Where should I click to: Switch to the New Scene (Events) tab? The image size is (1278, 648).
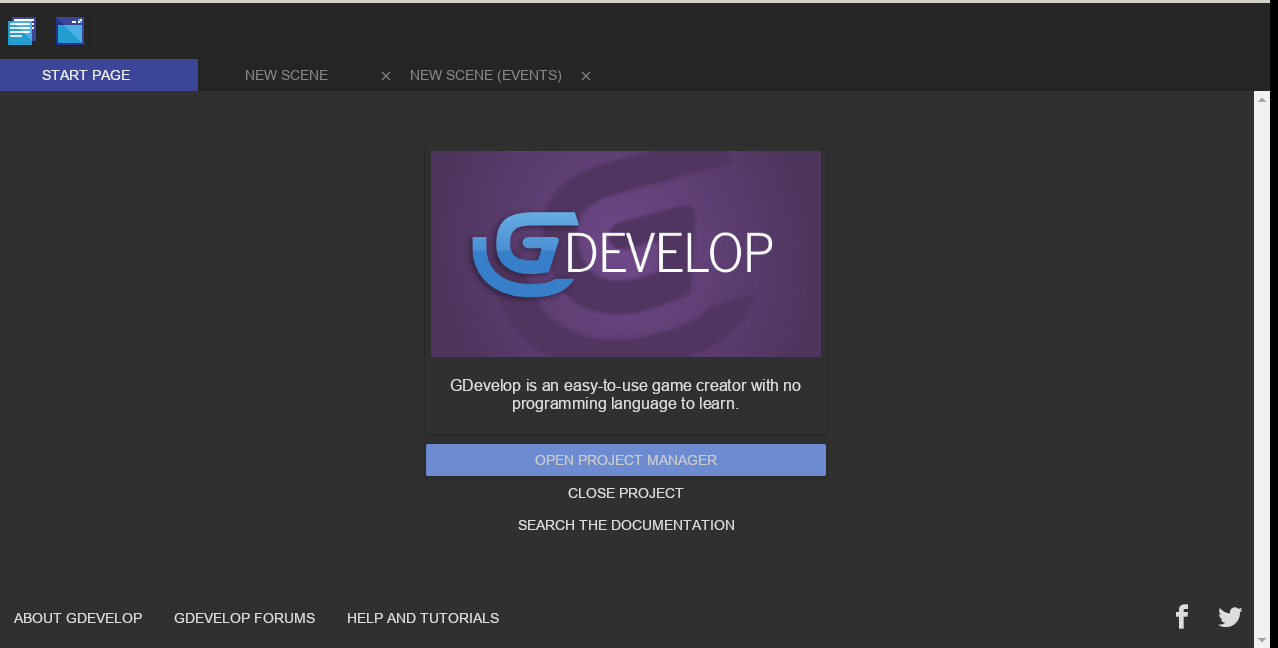[x=486, y=75]
